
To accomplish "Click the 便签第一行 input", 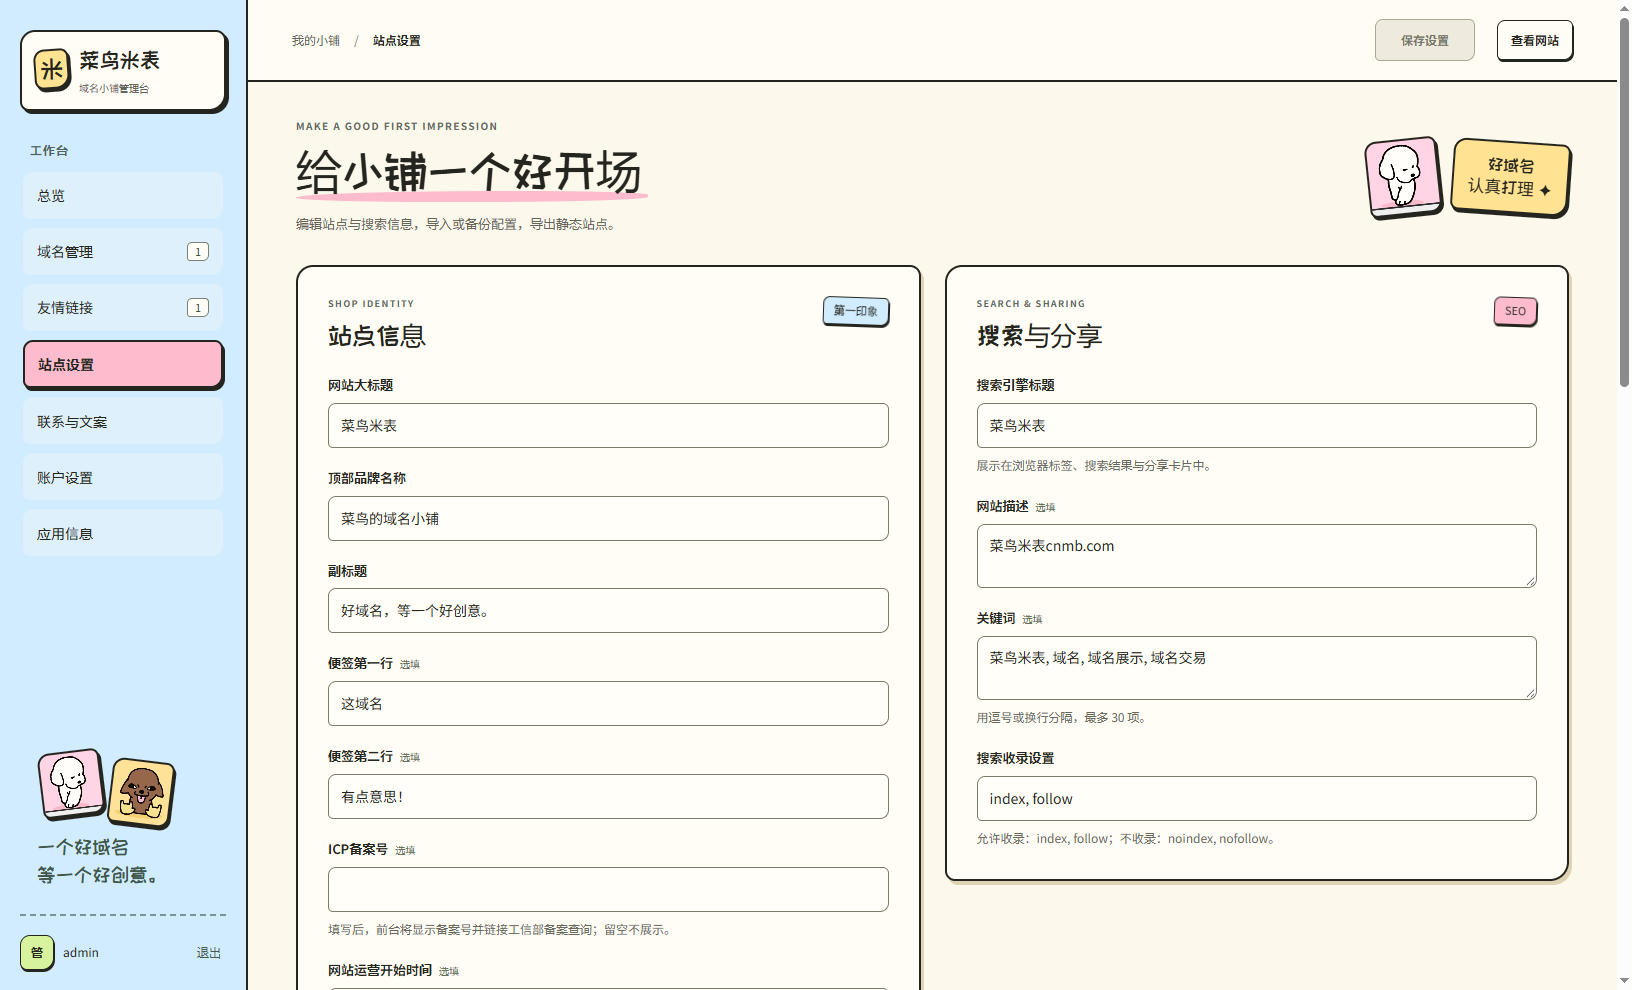I will pyautogui.click(x=608, y=703).
